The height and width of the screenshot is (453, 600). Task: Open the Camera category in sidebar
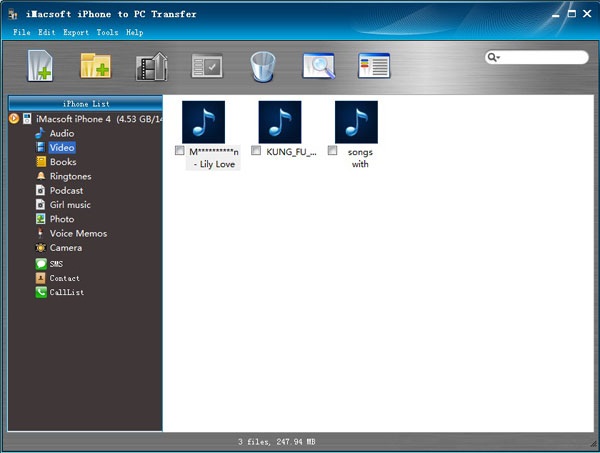coord(65,248)
